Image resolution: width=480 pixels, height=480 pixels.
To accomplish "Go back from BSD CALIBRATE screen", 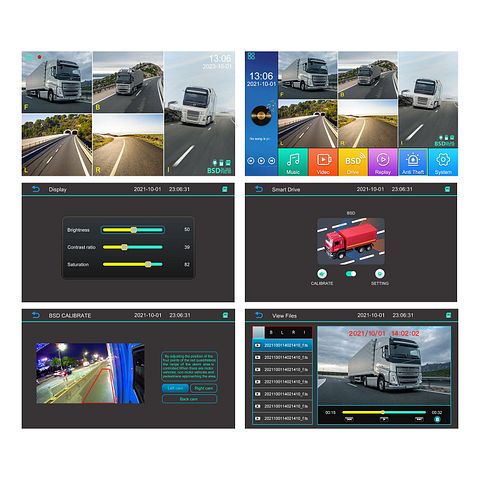I will (36, 315).
